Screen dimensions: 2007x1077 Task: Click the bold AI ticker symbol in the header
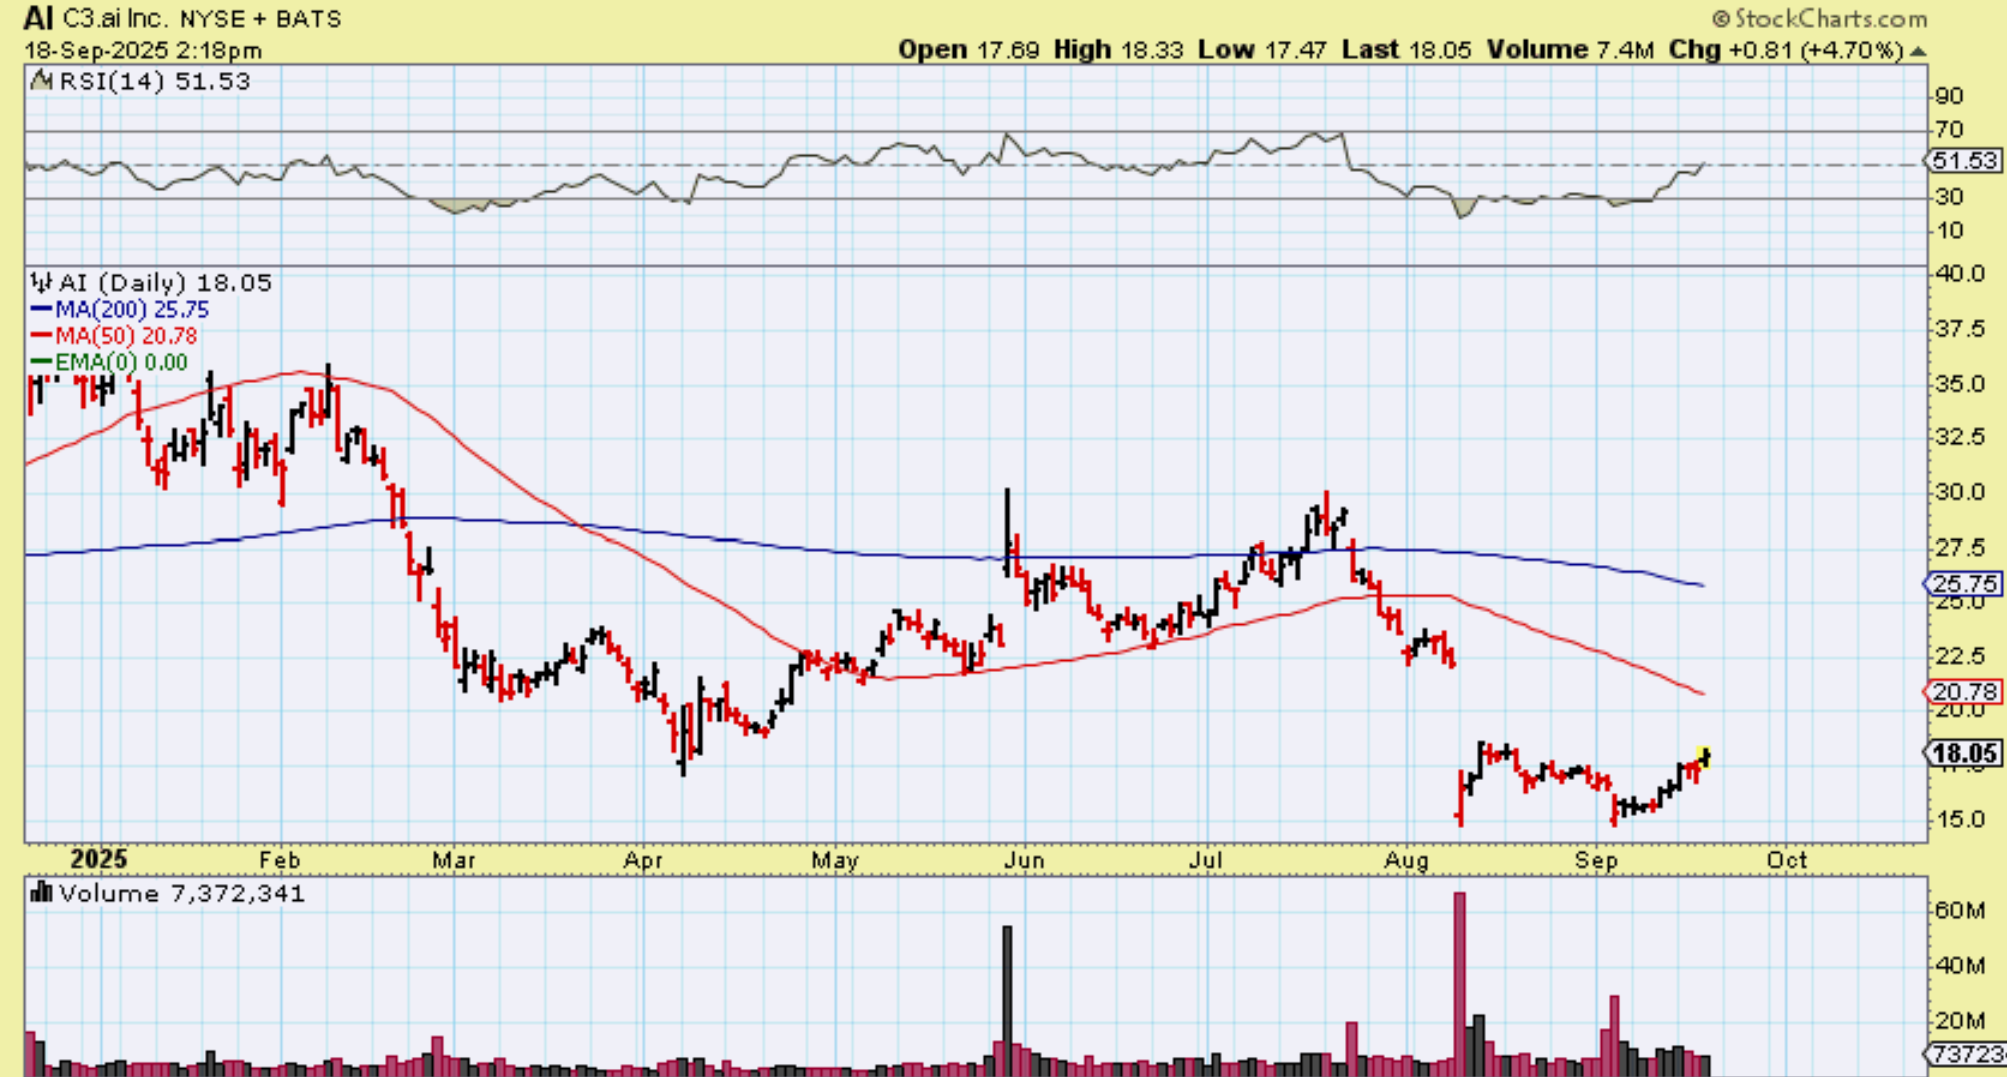pyautogui.click(x=38, y=18)
